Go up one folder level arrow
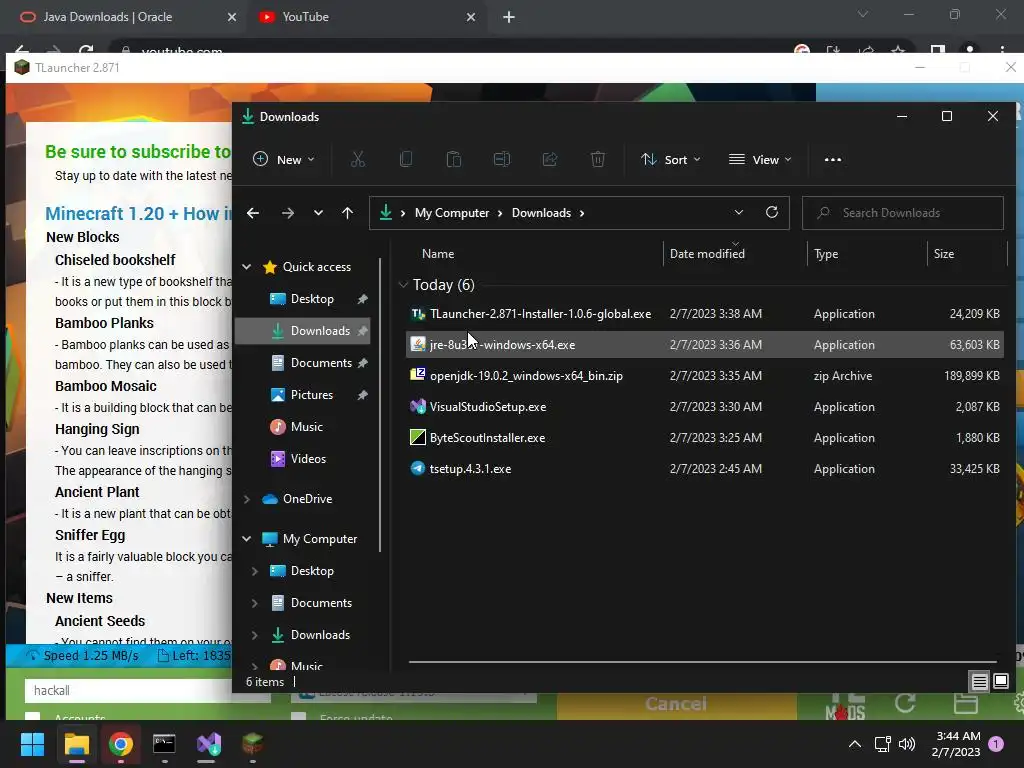 (347, 213)
